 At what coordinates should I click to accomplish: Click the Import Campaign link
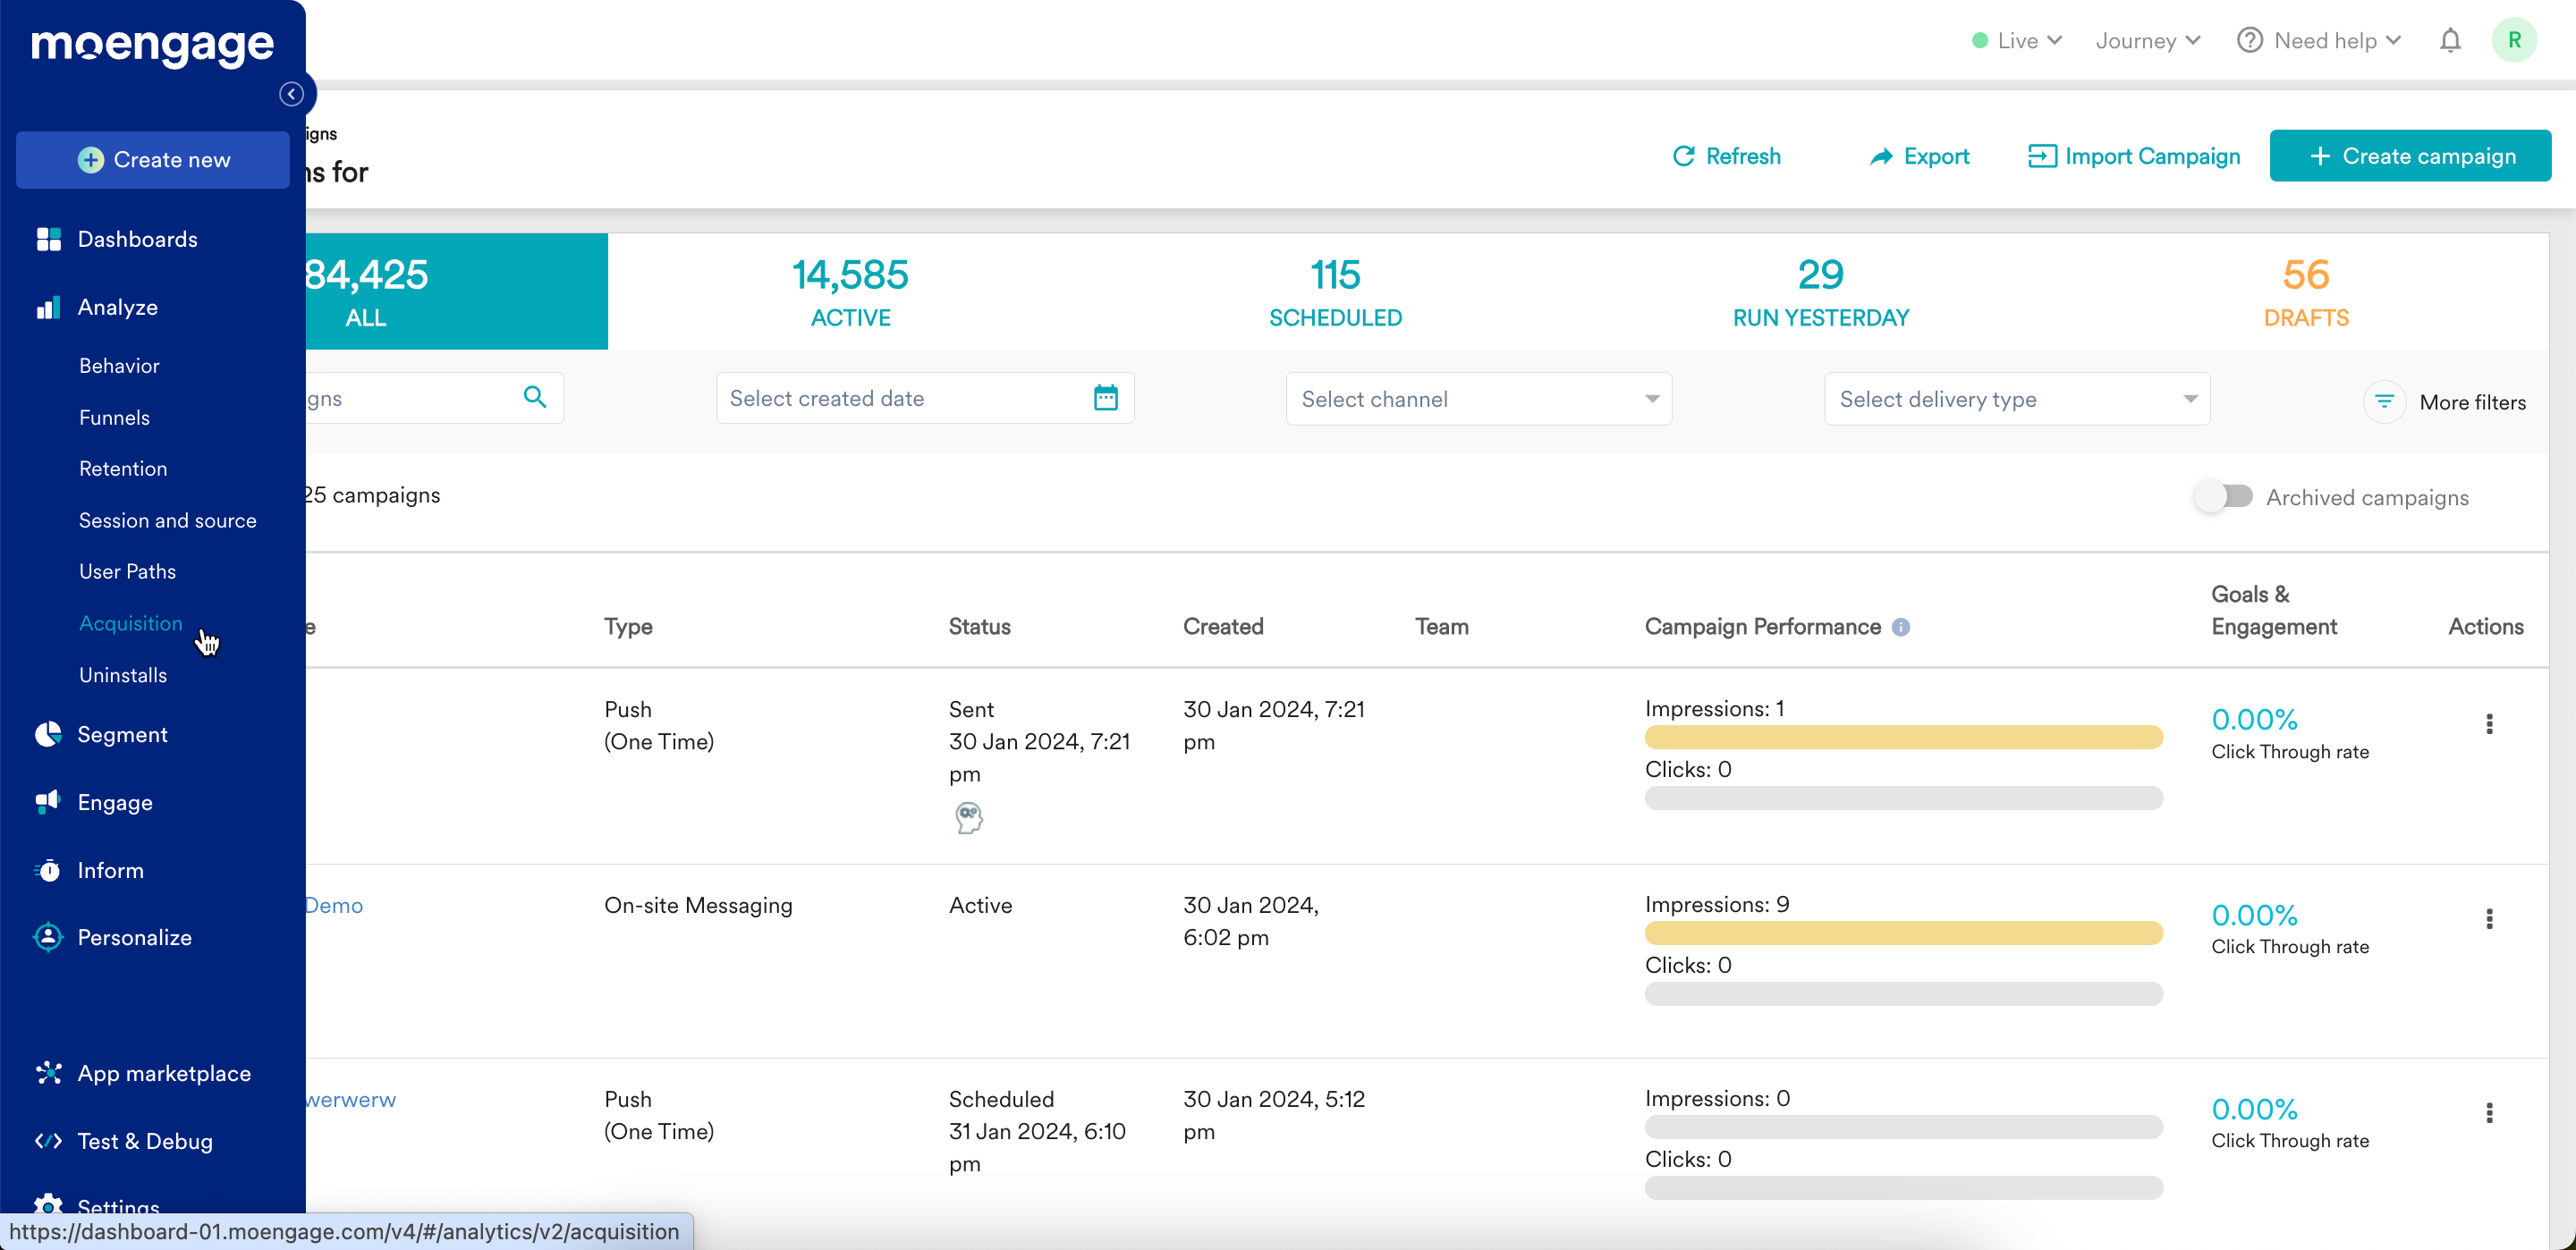[x=2134, y=156]
